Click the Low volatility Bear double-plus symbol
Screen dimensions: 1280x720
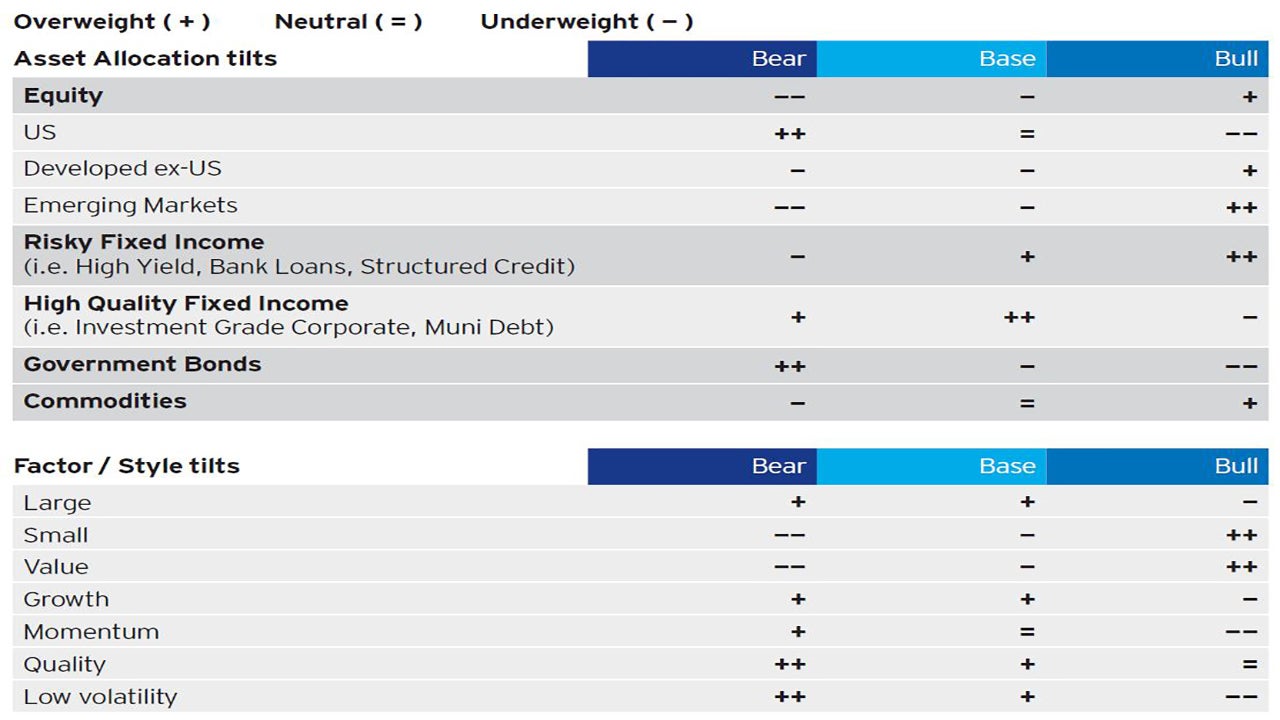point(790,697)
